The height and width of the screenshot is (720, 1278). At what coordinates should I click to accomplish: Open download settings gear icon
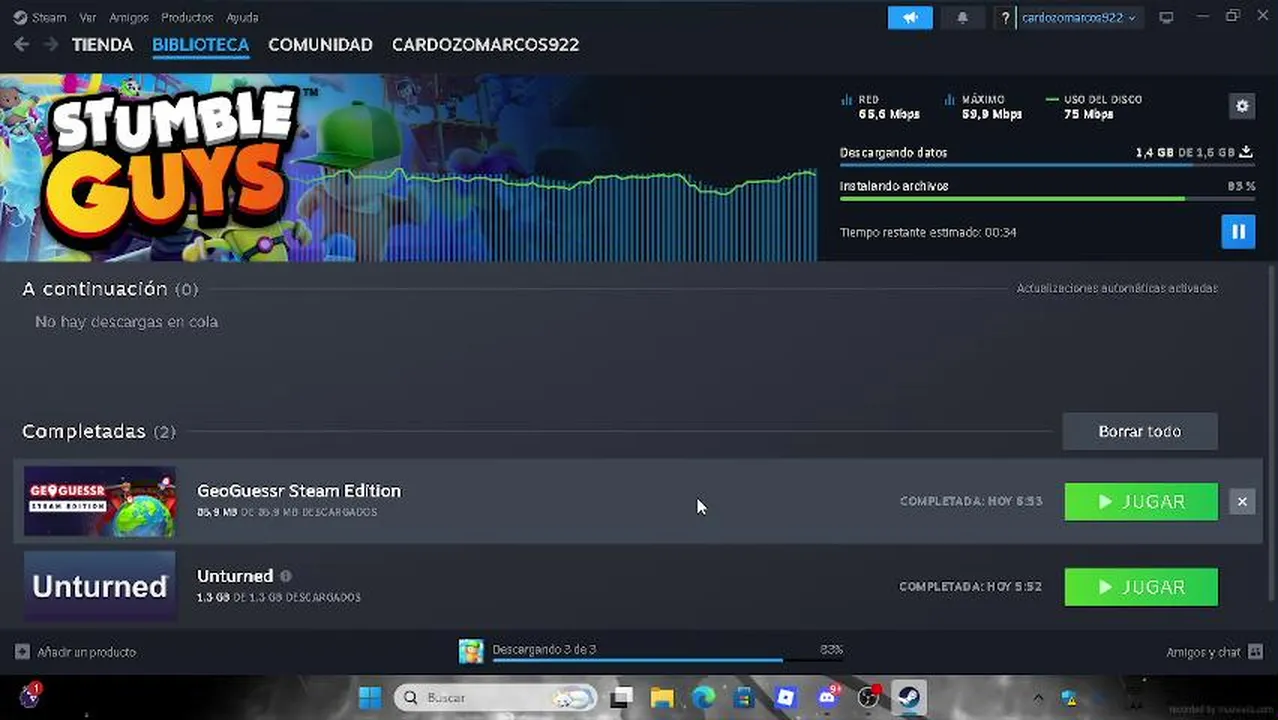pos(1242,106)
